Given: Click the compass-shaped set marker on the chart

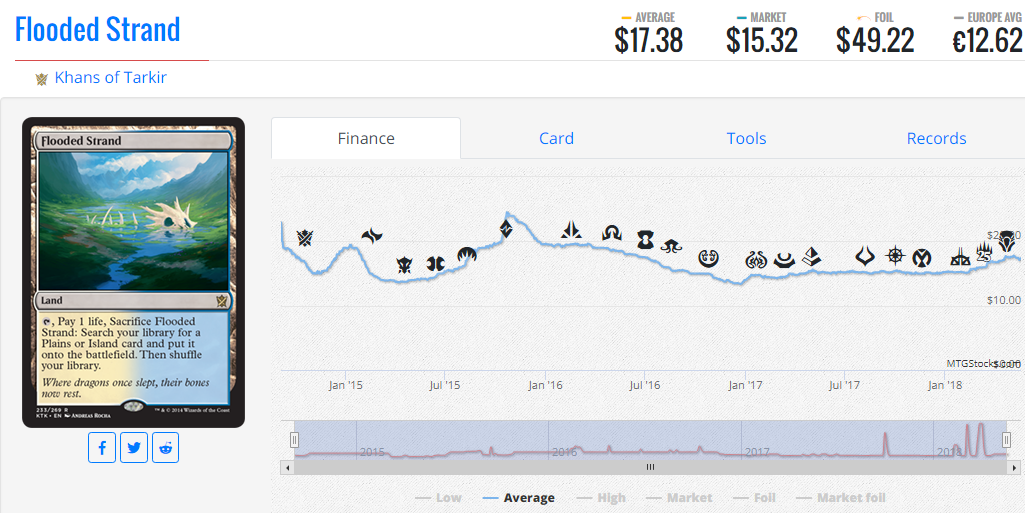Looking at the screenshot, I should pyautogui.click(x=895, y=255).
